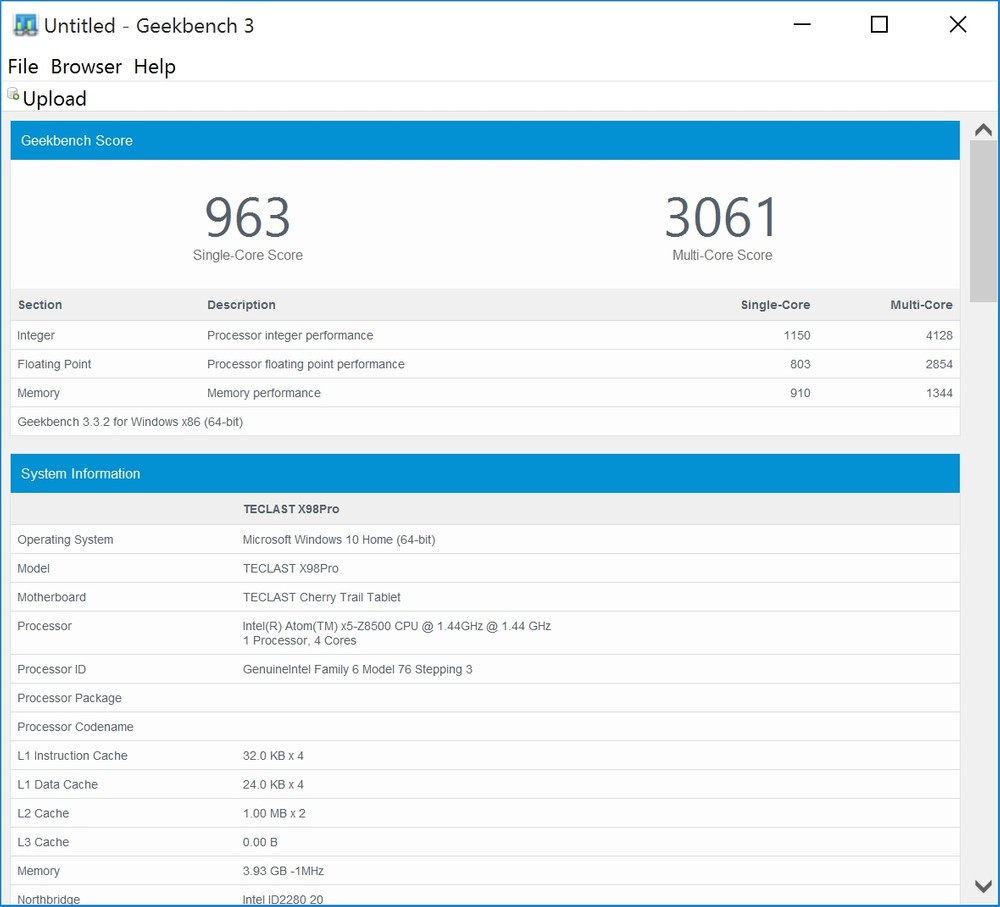Viewport: 1000px width, 907px height.
Task: Select Memory single-core value 910
Action: [800, 393]
